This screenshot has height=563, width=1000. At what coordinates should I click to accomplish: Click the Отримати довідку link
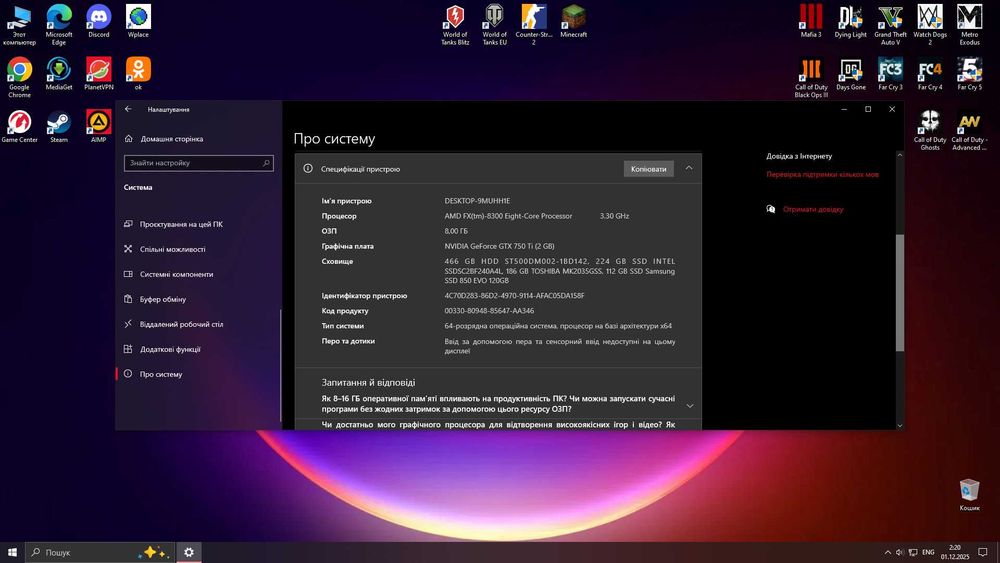tap(813, 209)
